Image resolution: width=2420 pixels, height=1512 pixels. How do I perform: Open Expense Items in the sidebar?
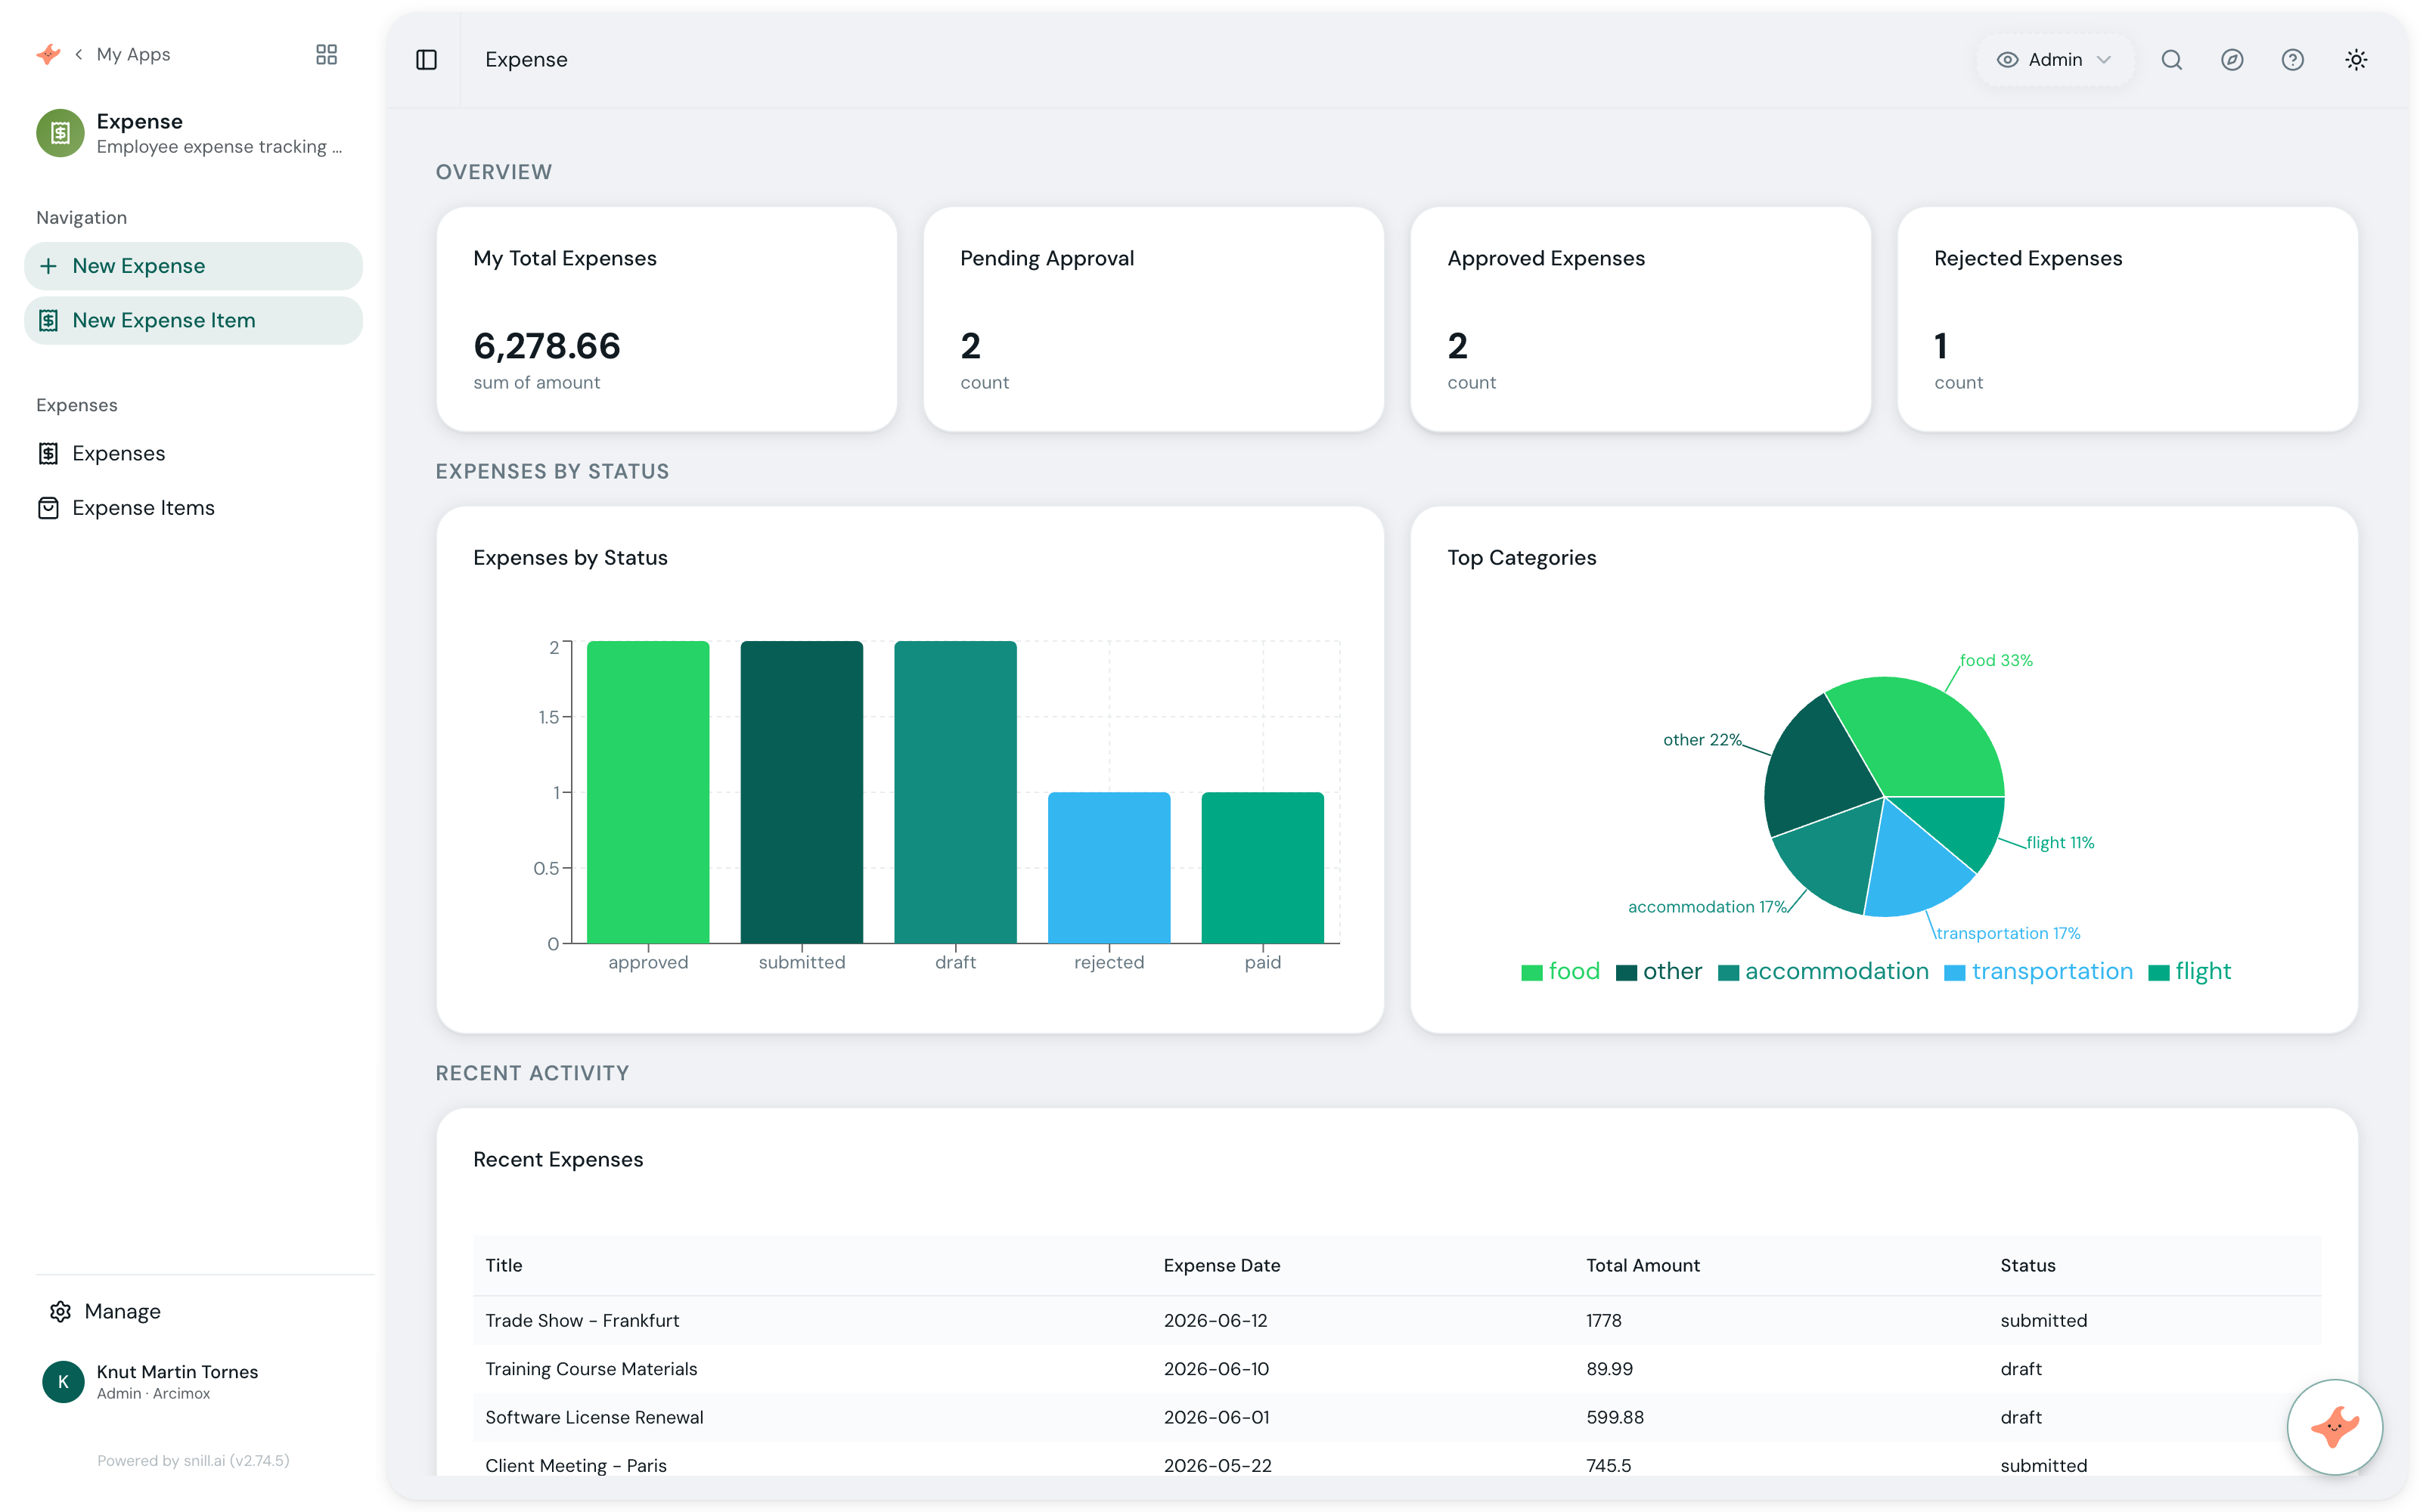click(x=193, y=508)
